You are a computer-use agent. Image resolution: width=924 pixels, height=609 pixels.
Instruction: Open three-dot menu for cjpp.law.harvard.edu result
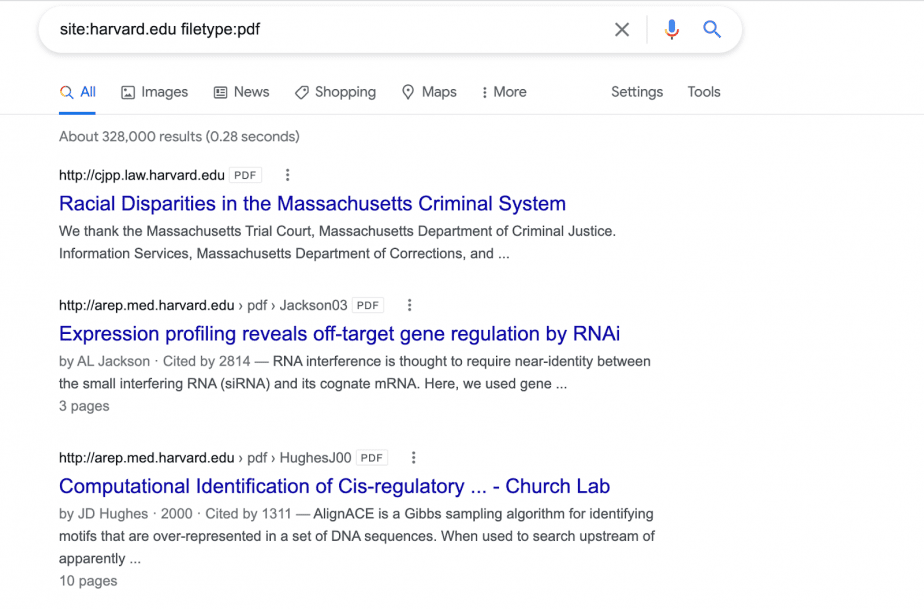pyautogui.click(x=288, y=175)
